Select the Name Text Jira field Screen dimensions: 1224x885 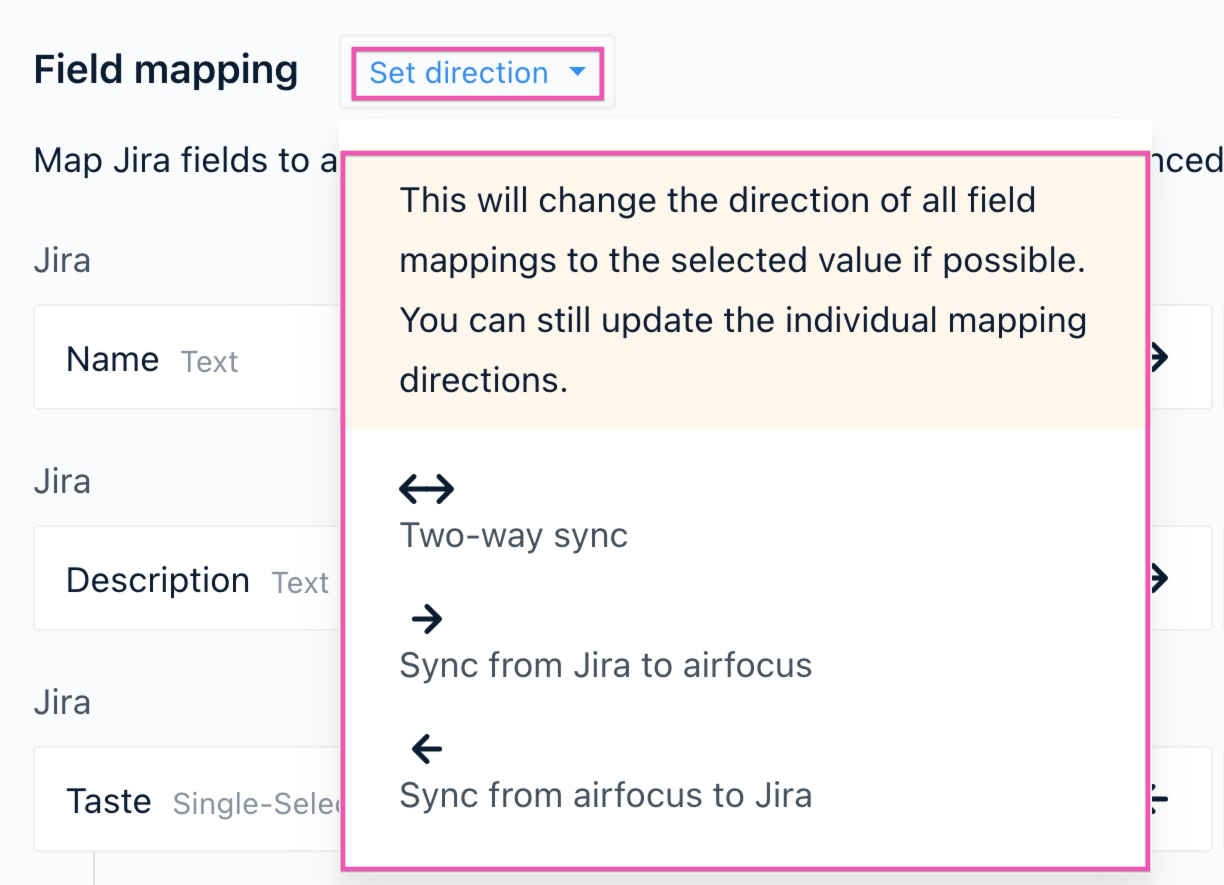click(187, 357)
